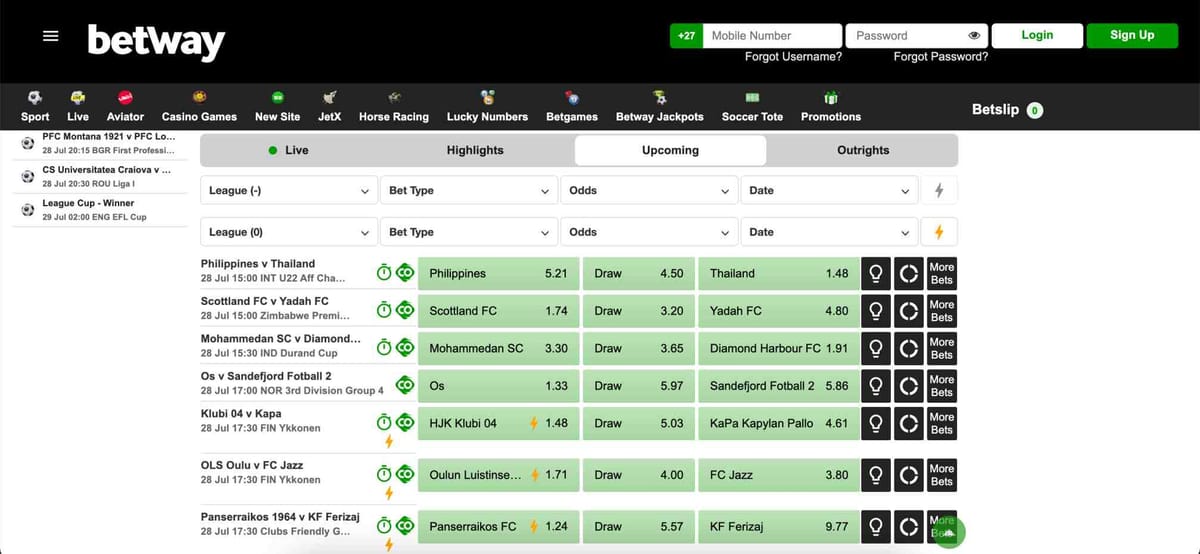
Task: Open the first row Bet Type dropdown
Action: 468,190
